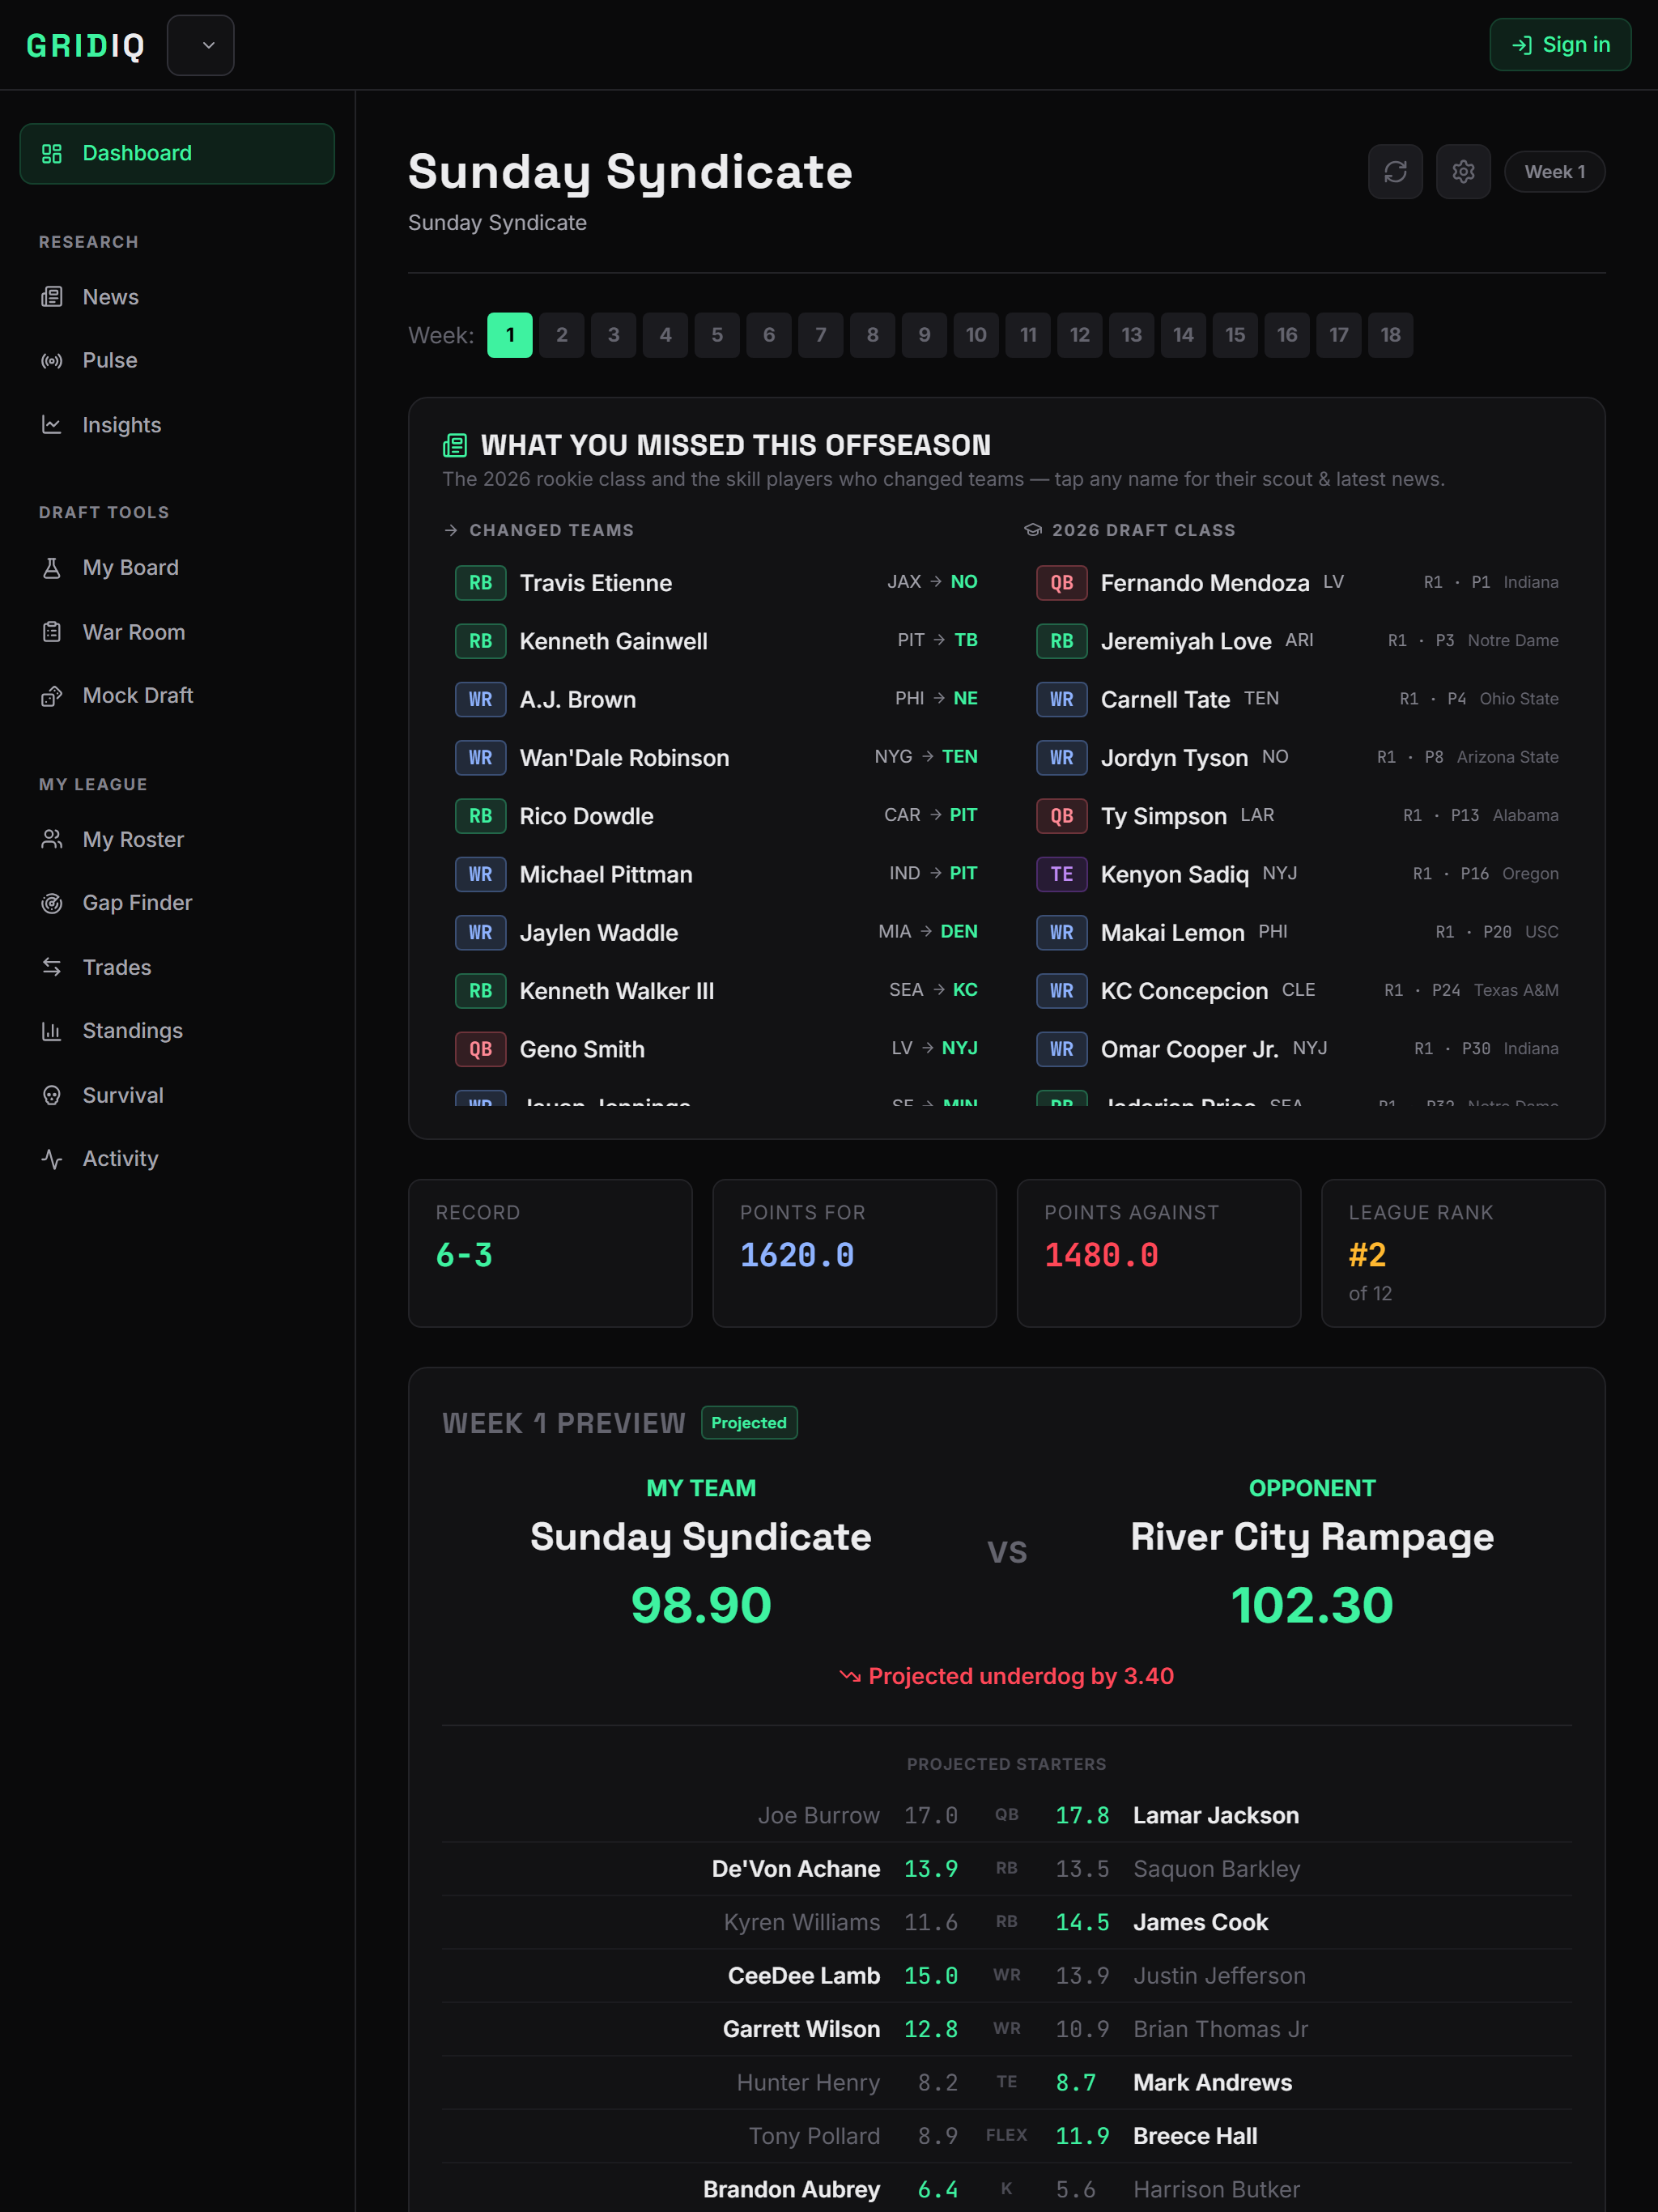Screen dimensions: 1658x2212
Task: Click the Insights chart icon
Action: 52,425
